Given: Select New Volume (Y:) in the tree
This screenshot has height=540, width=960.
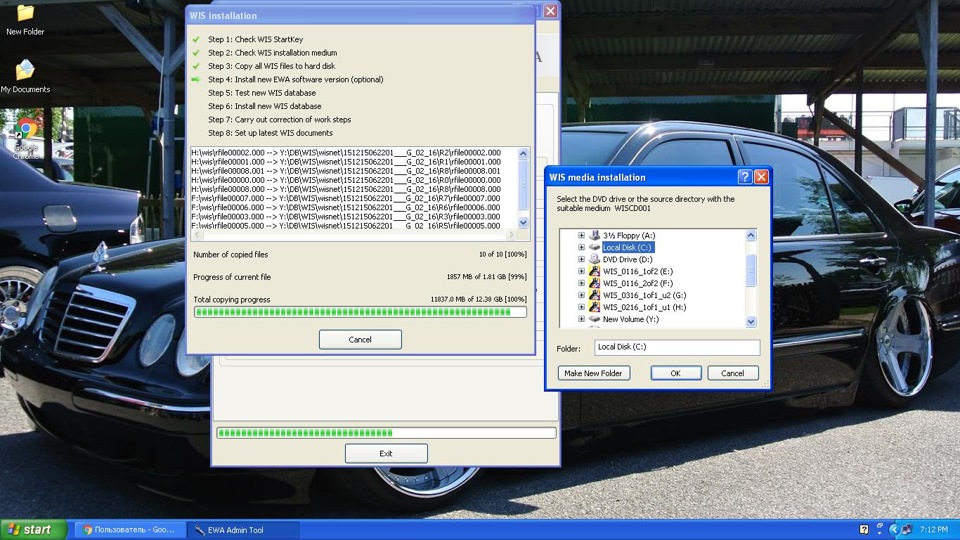Looking at the screenshot, I should 631,319.
